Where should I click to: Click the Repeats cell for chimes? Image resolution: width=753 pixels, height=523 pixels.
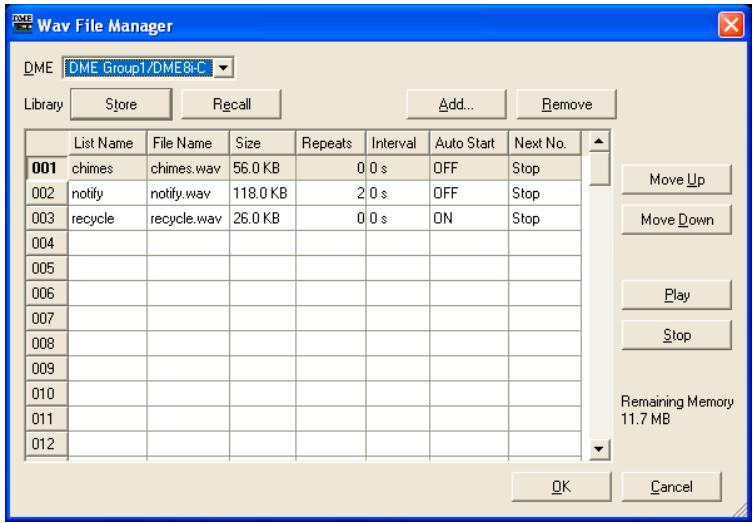[x=331, y=168]
